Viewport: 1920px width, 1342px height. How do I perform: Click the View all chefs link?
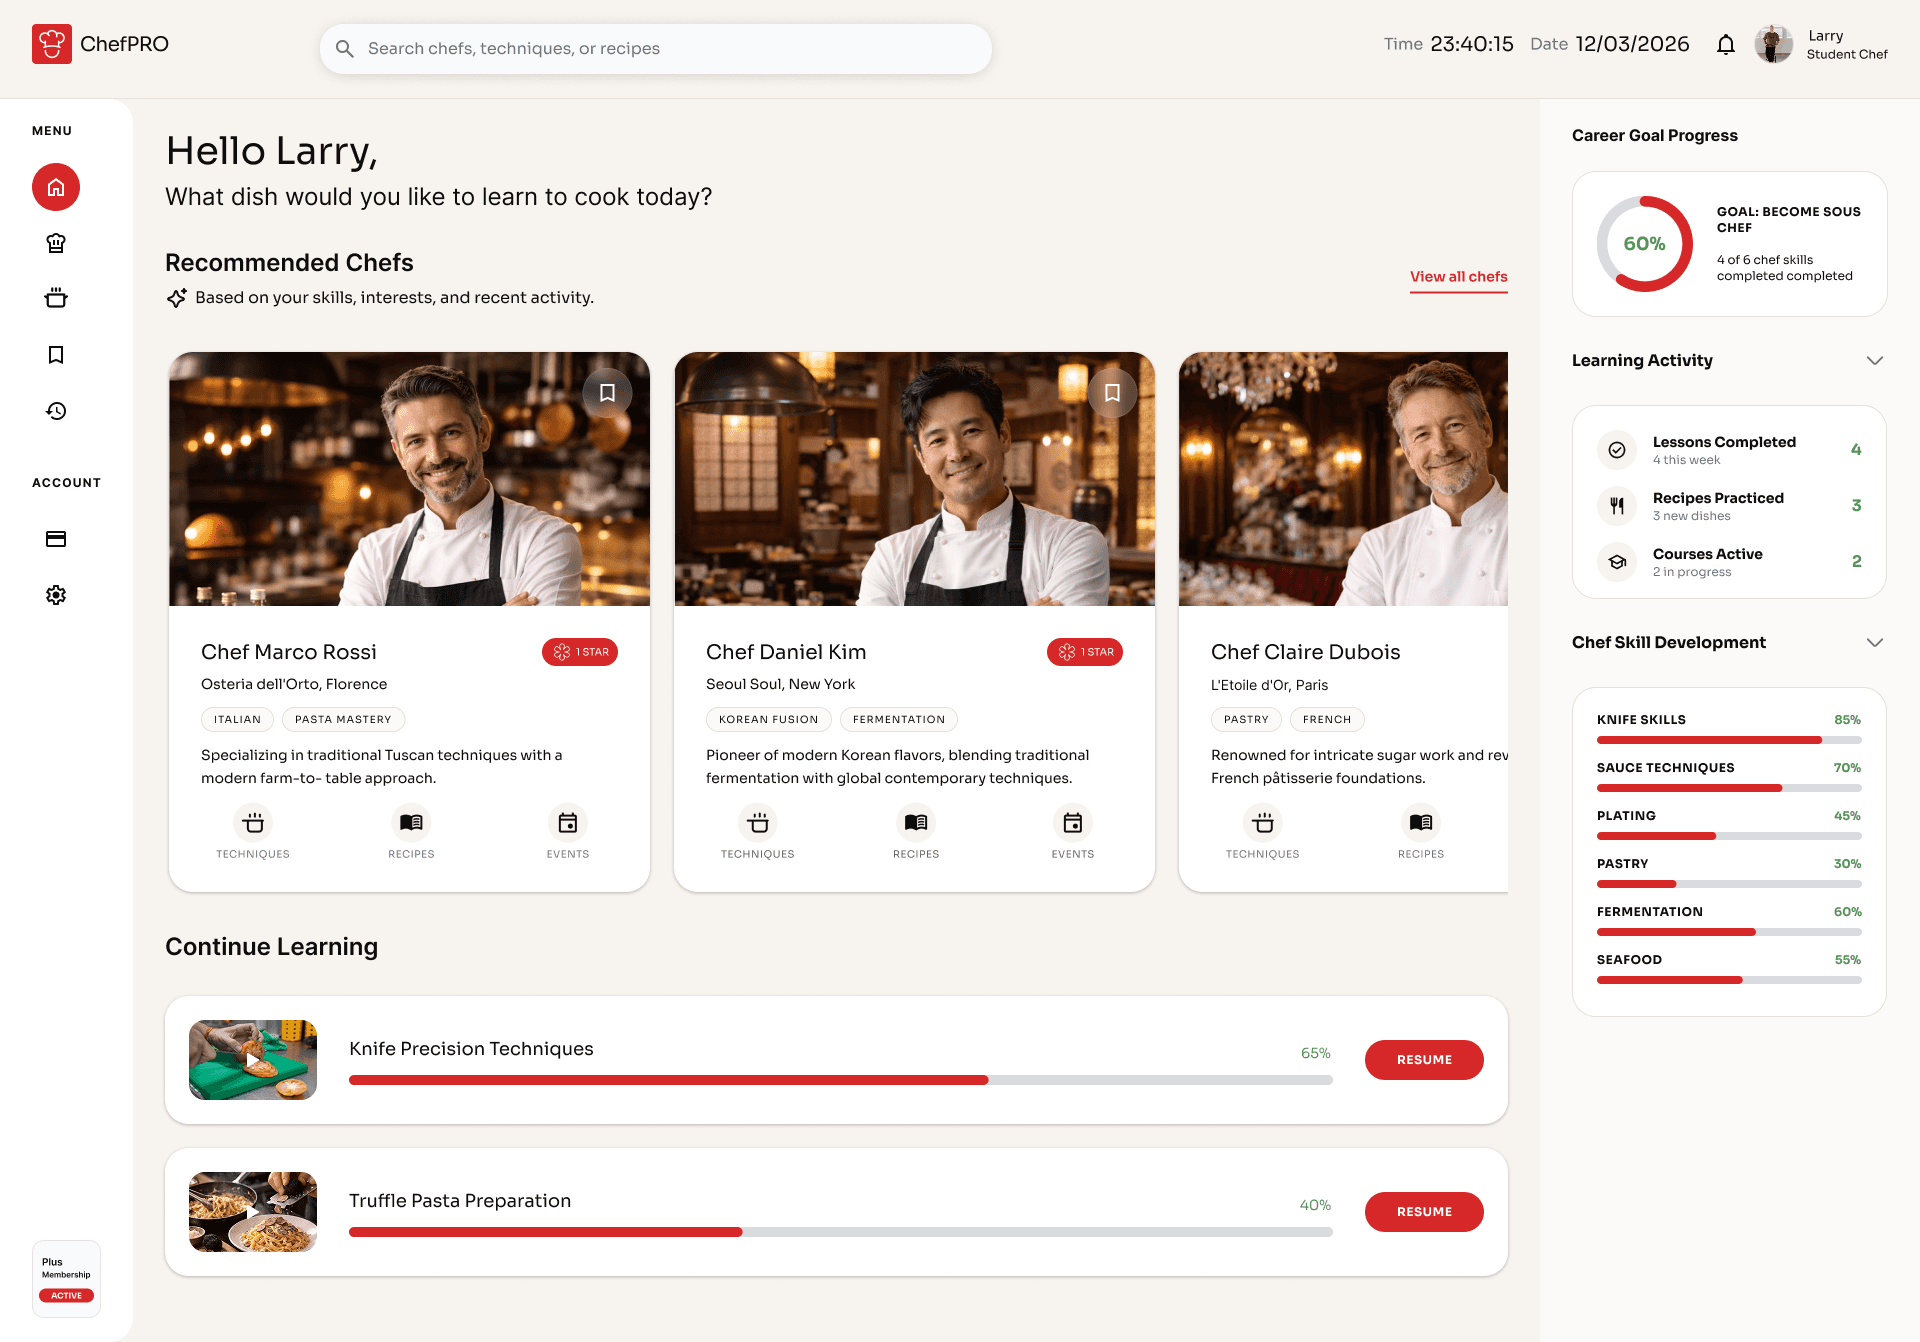(x=1458, y=277)
